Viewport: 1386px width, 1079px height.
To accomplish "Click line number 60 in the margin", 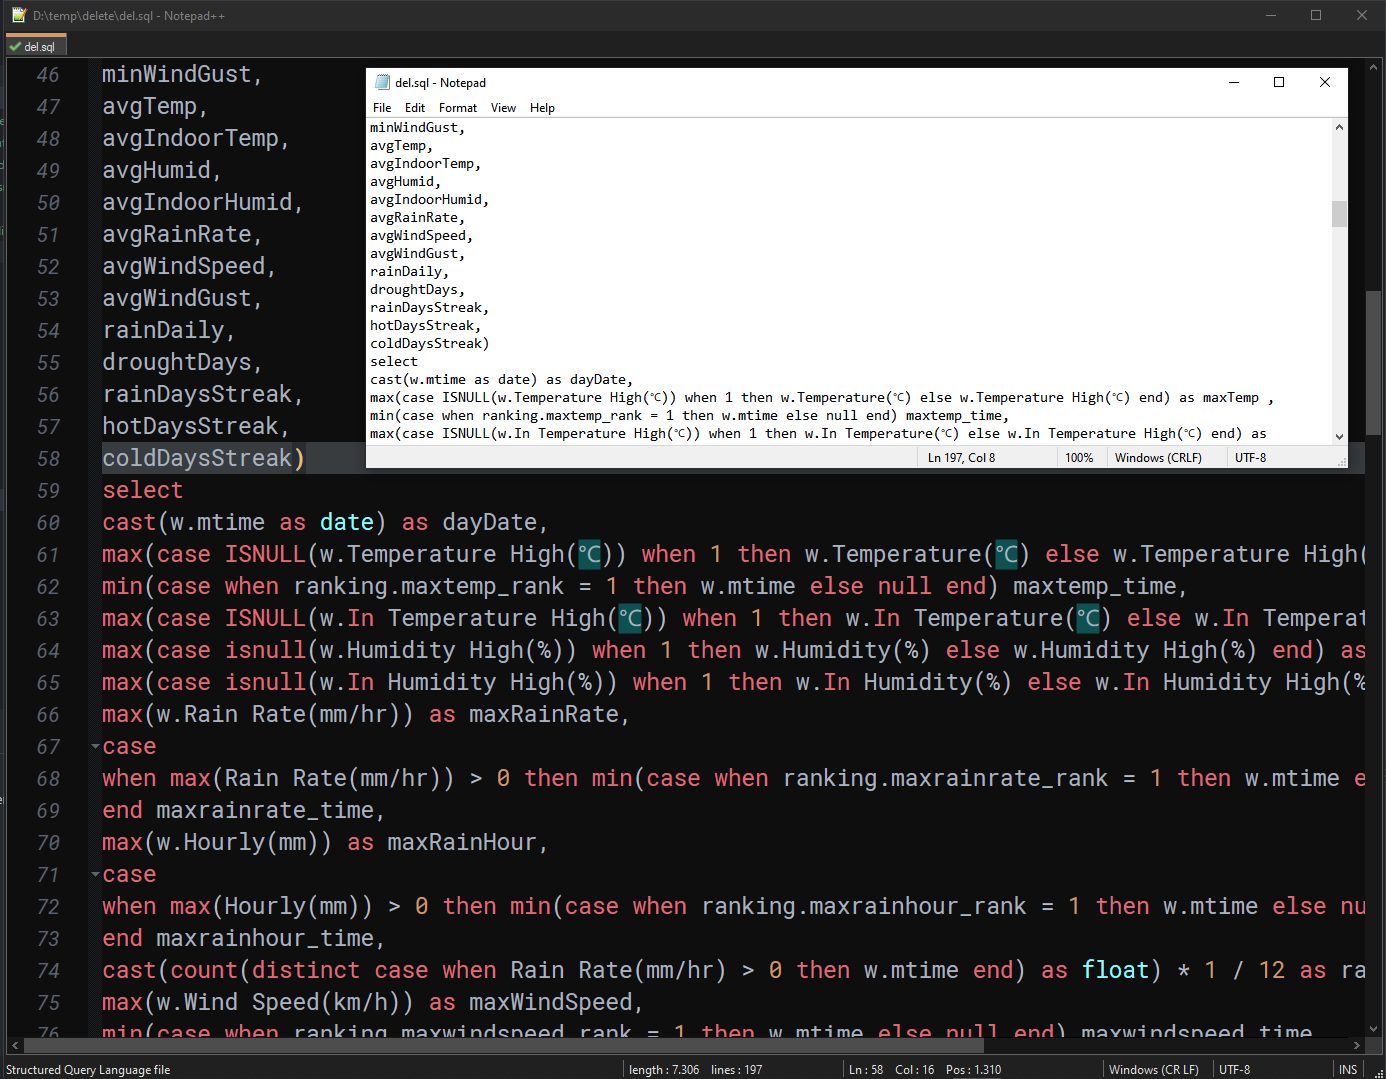I will tap(48, 523).
